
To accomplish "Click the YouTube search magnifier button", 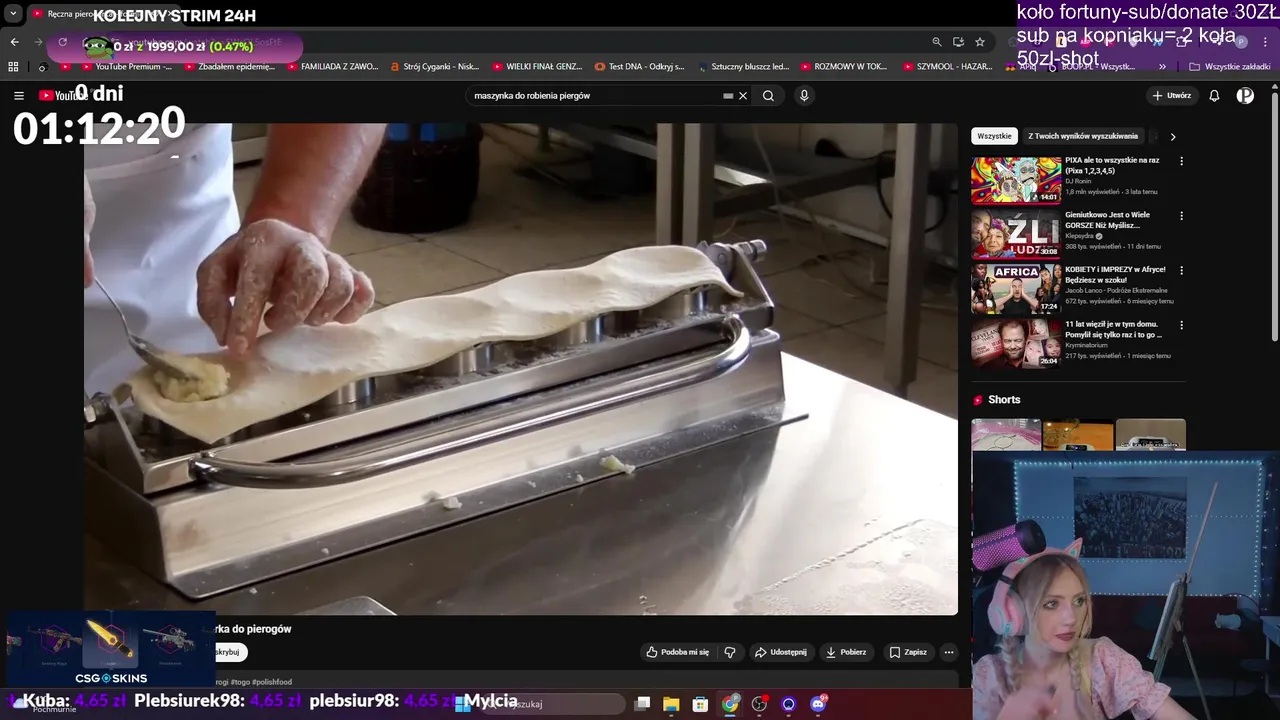I will pos(768,96).
